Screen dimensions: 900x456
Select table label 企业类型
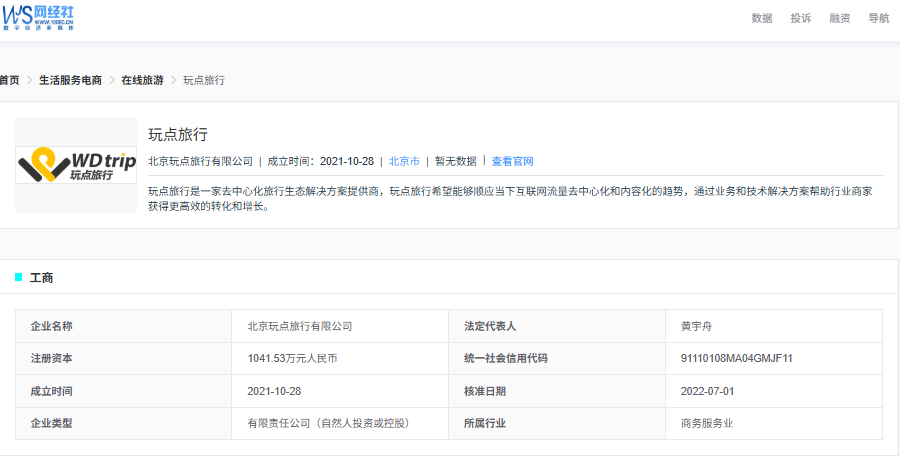(52, 423)
